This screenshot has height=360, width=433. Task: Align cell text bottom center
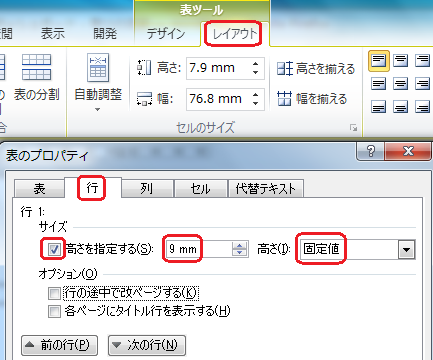click(x=400, y=107)
